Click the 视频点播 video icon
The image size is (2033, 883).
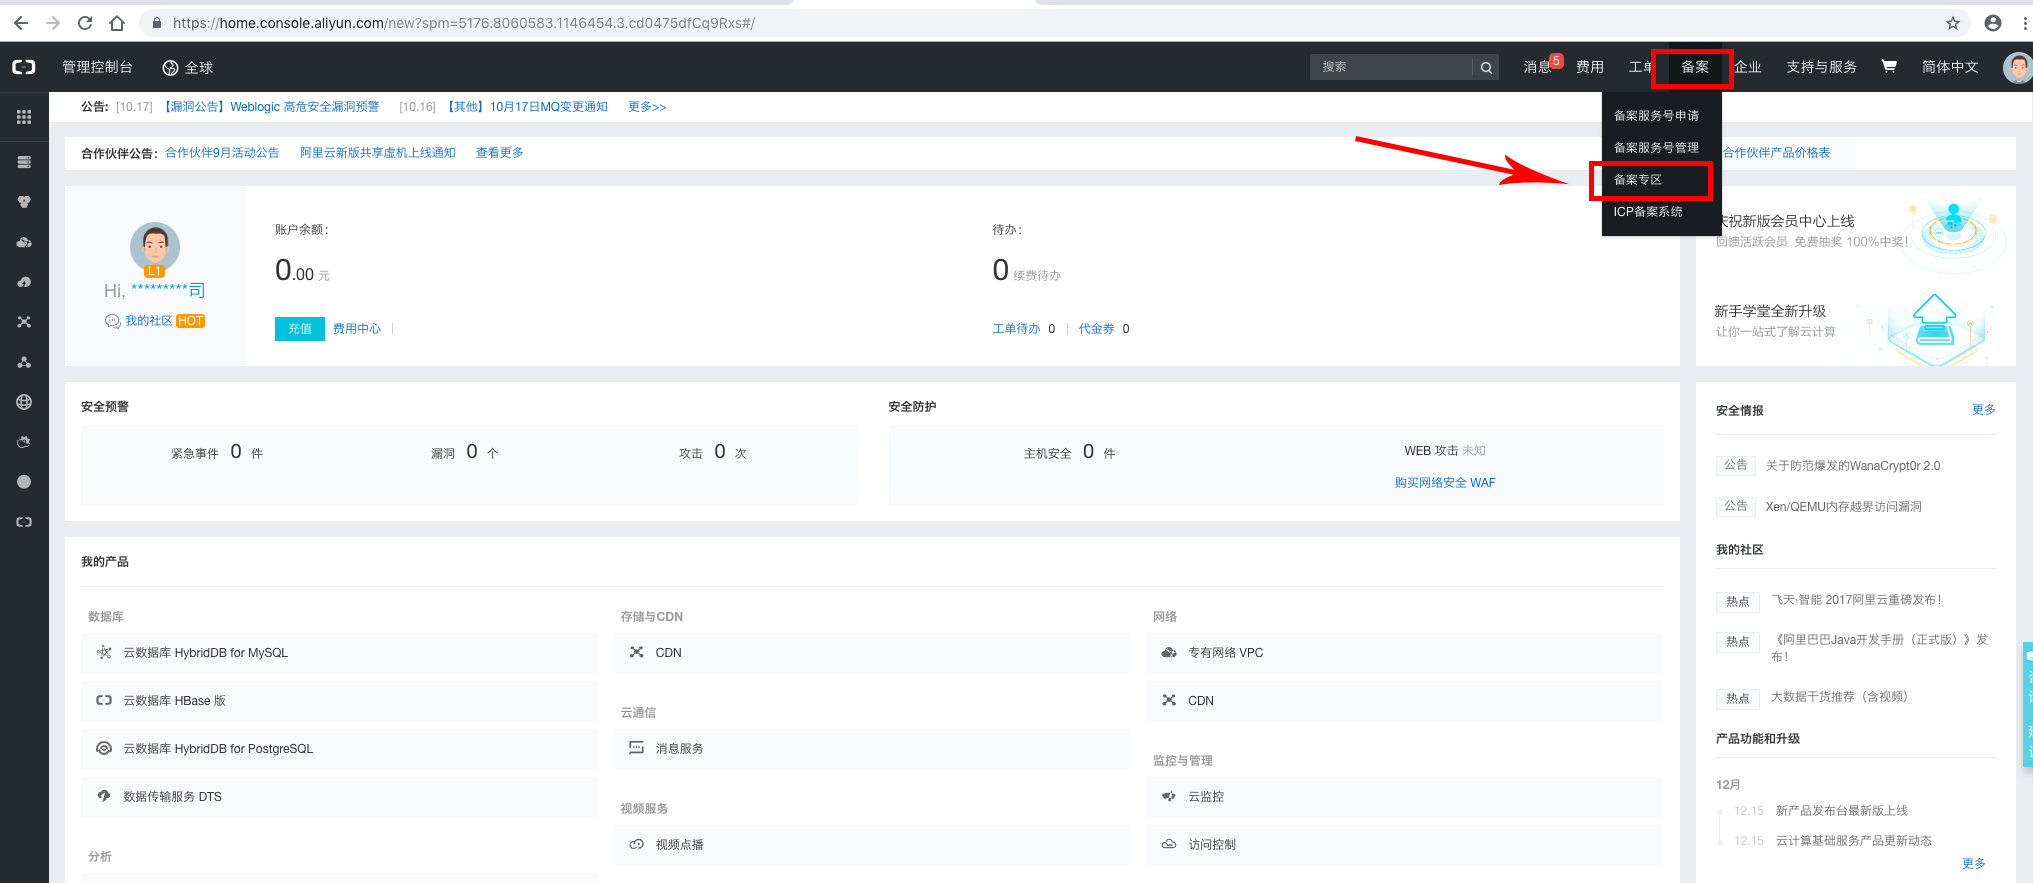point(636,844)
